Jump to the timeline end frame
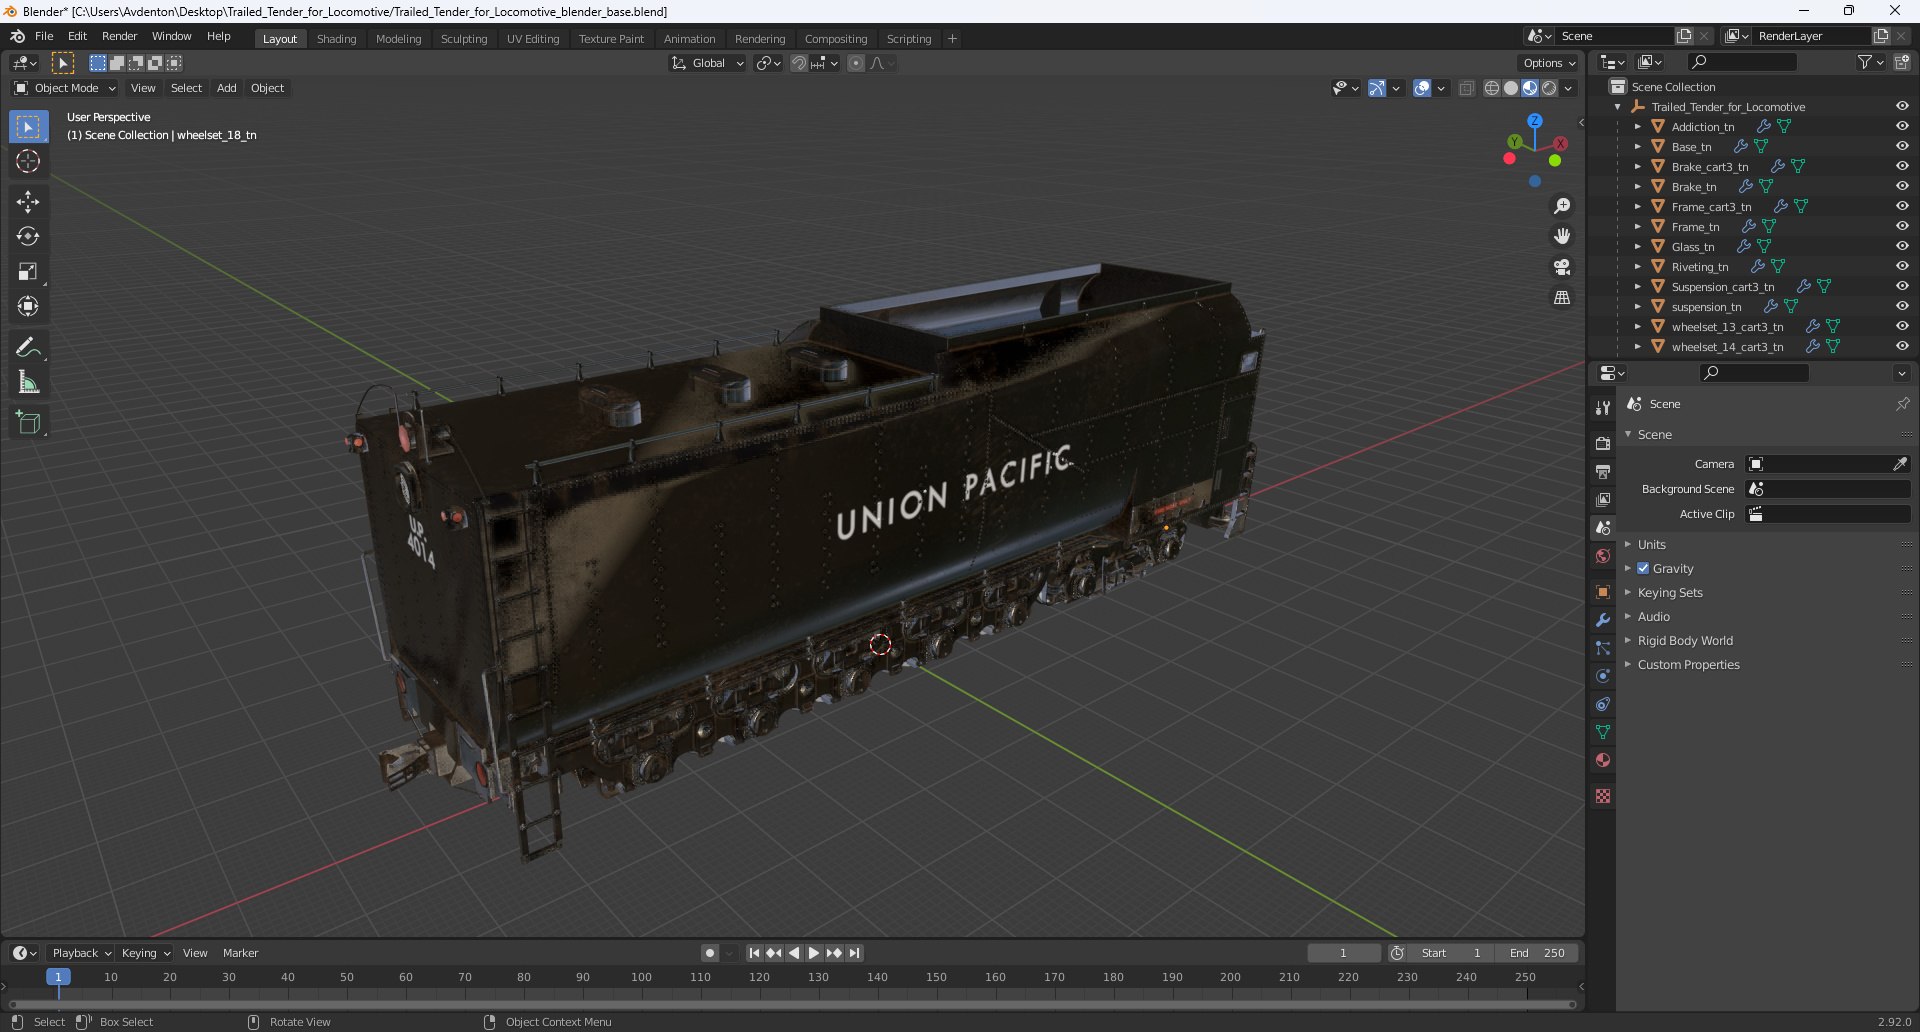This screenshot has height=1032, width=1920. click(854, 953)
